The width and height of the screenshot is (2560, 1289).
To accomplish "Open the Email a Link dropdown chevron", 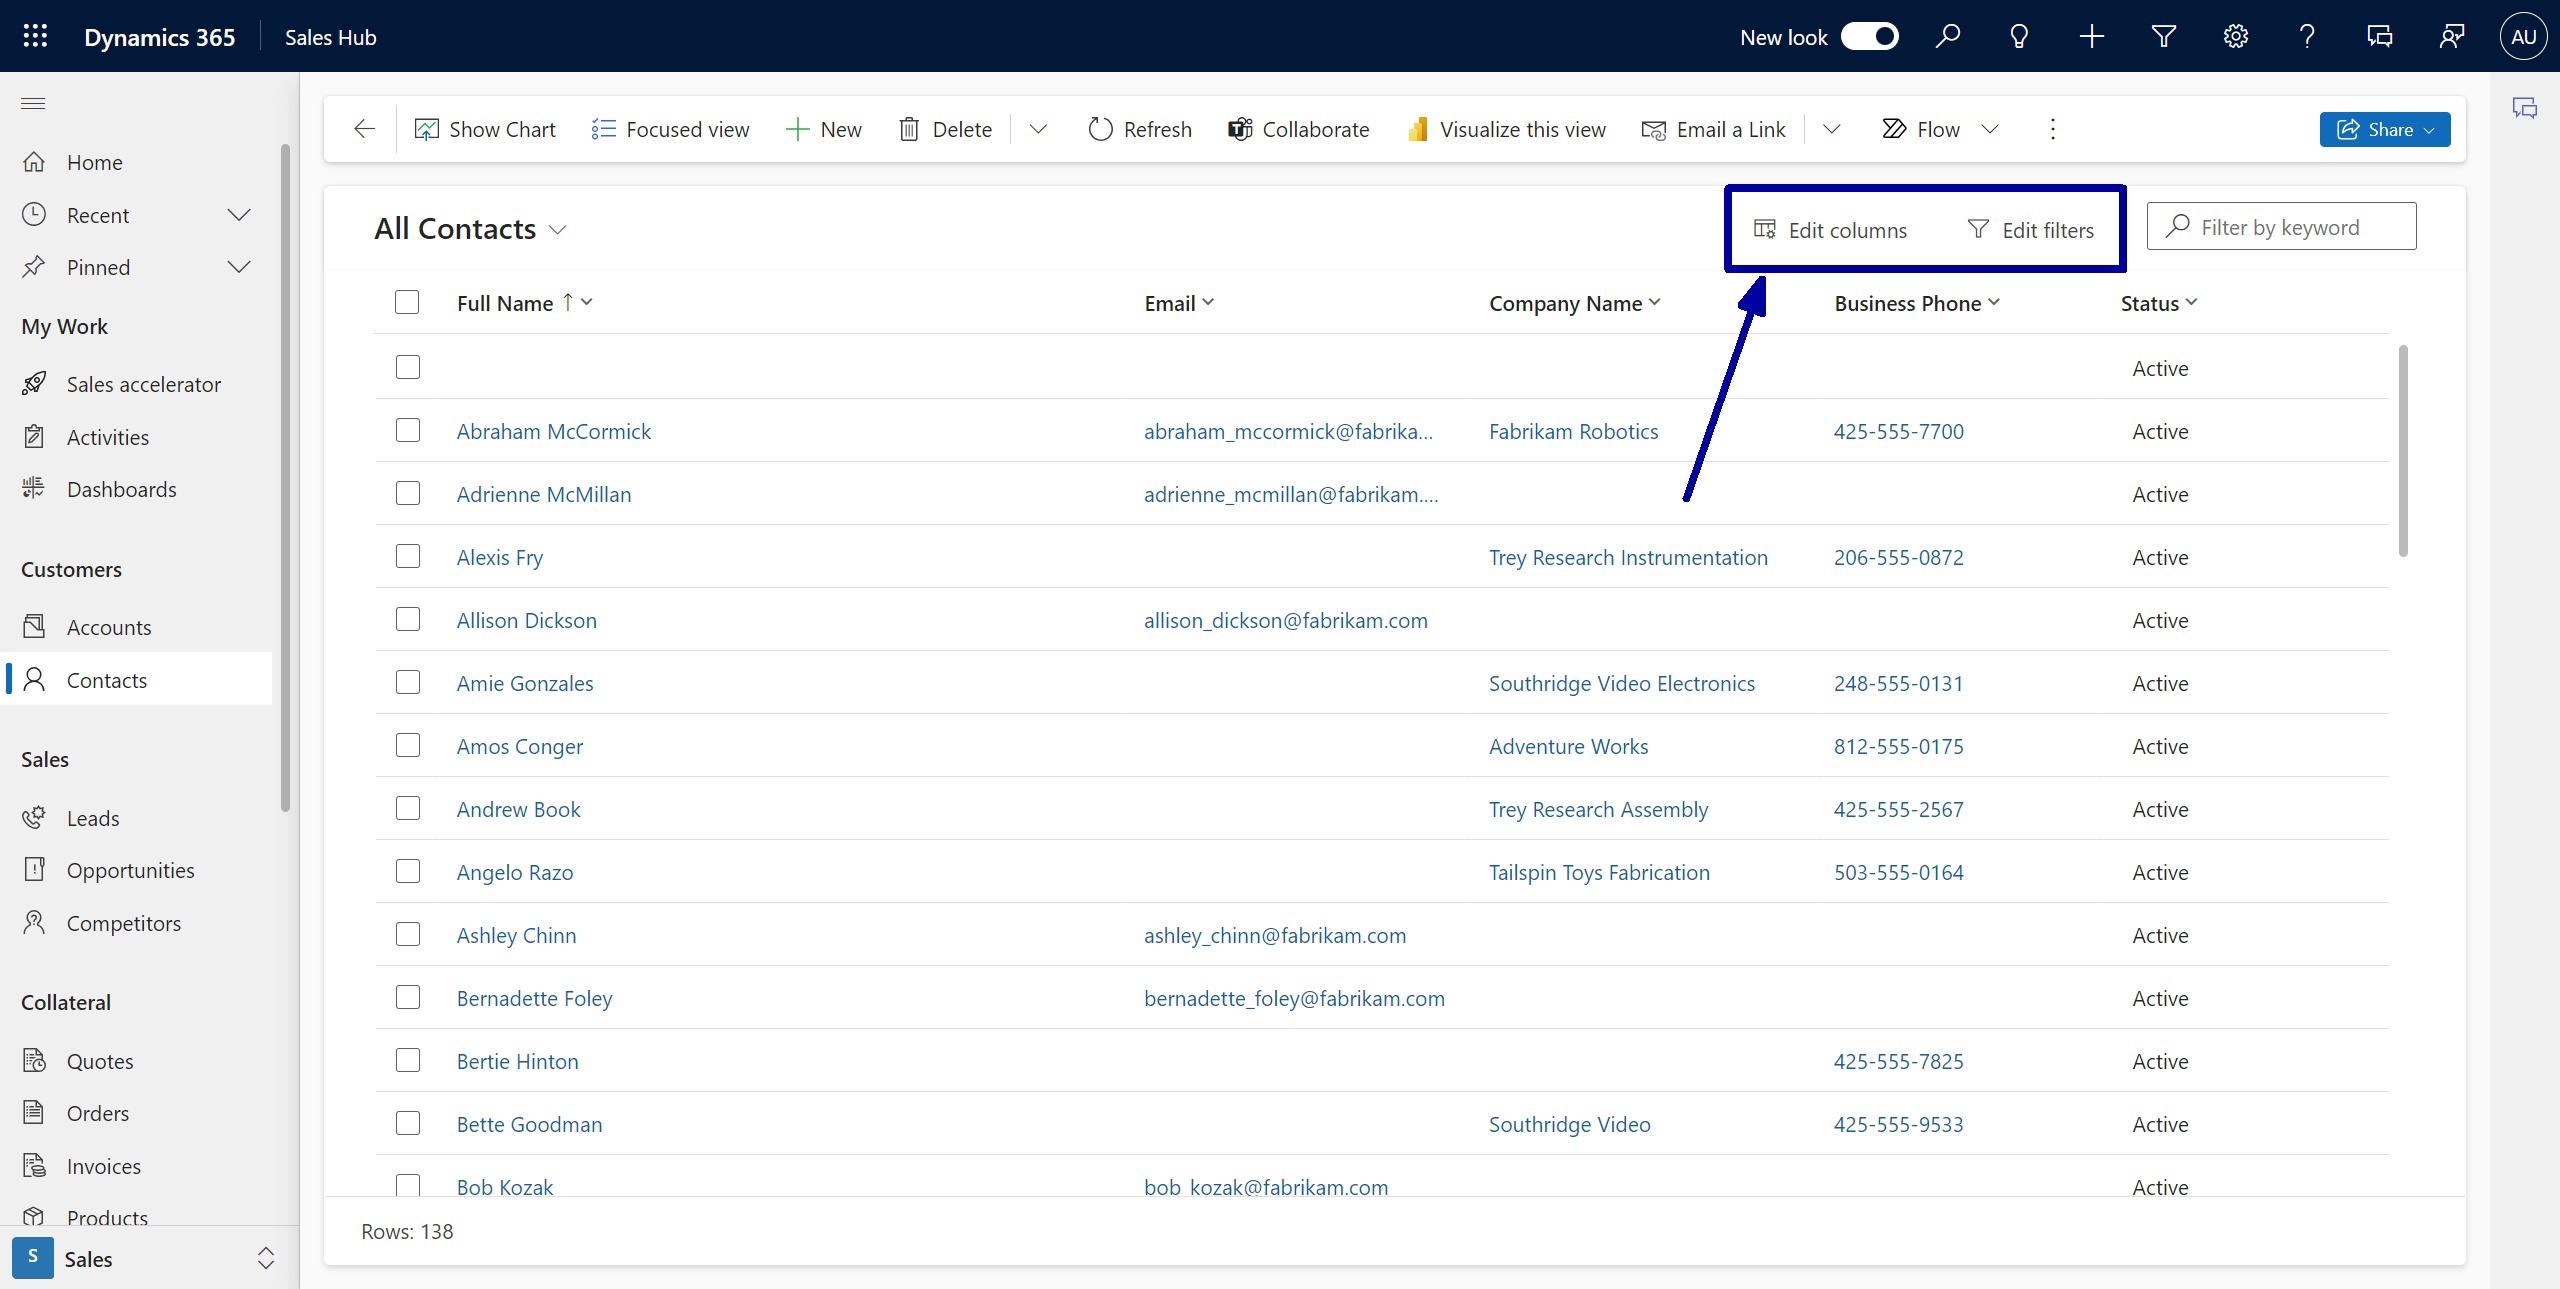I will click(1832, 129).
